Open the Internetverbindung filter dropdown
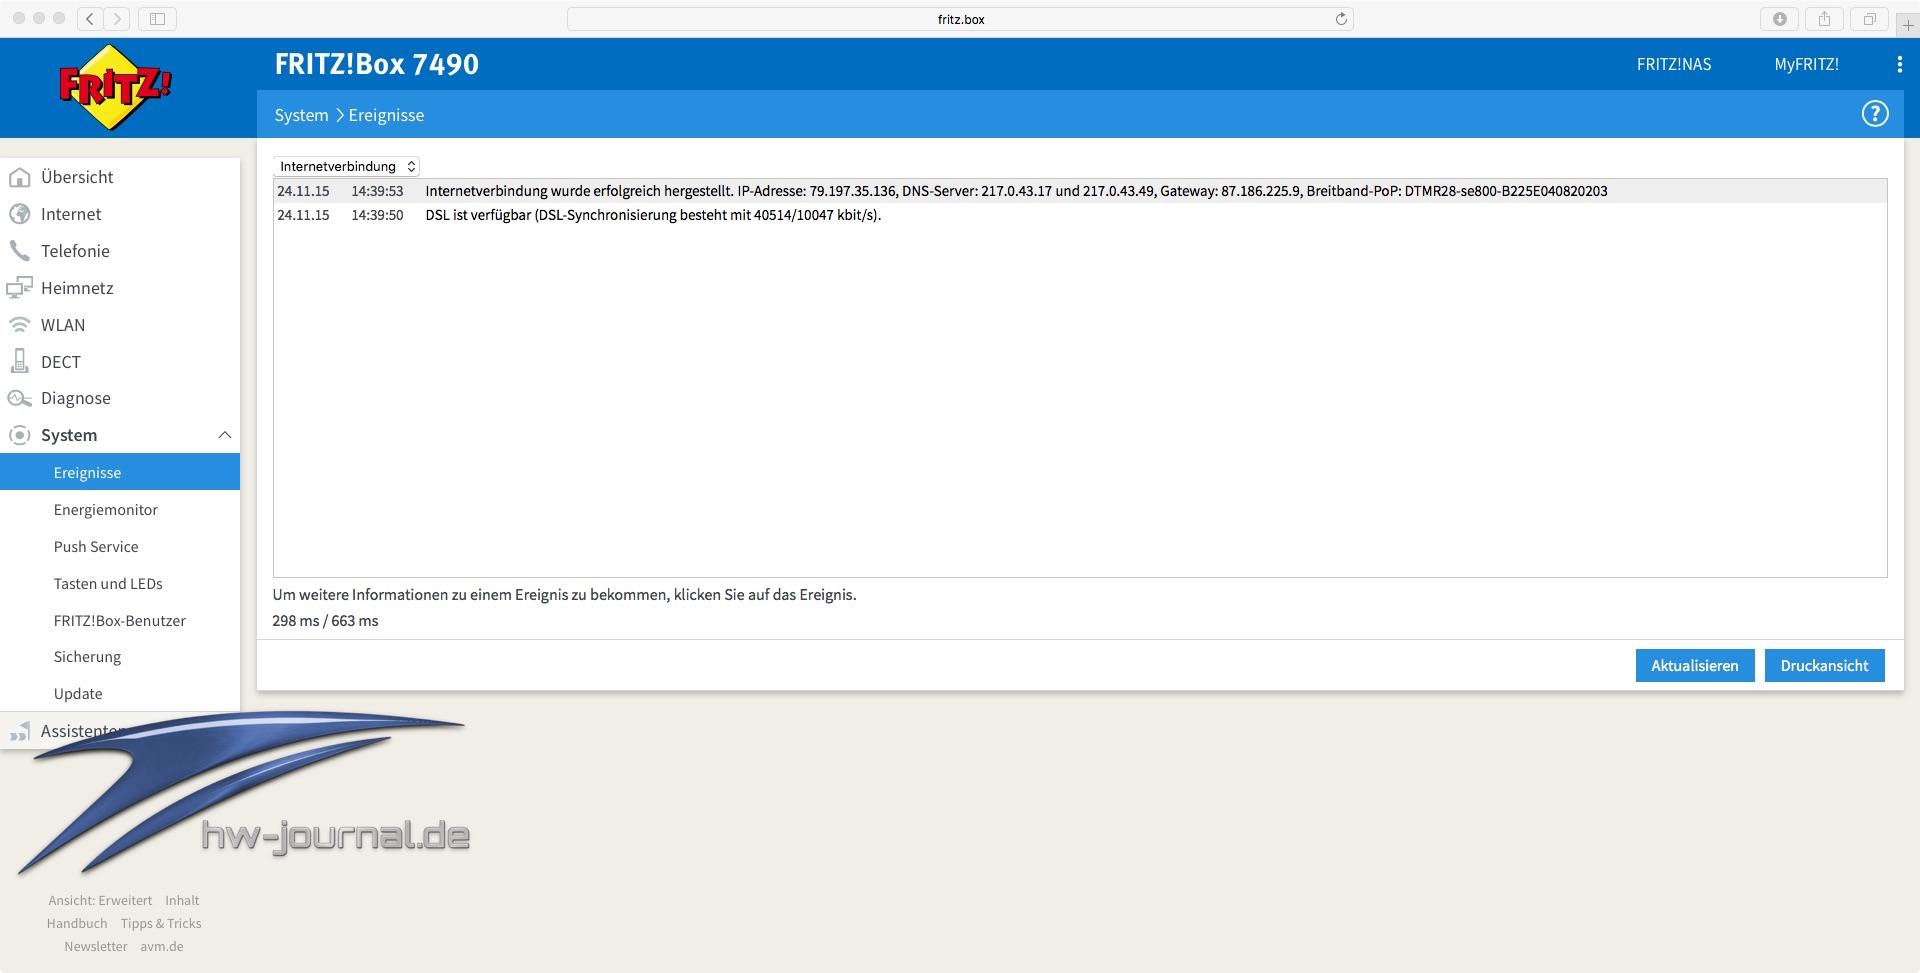Image resolution: width=1920 pixels, height=973 pixels. [x=346, y=166]
